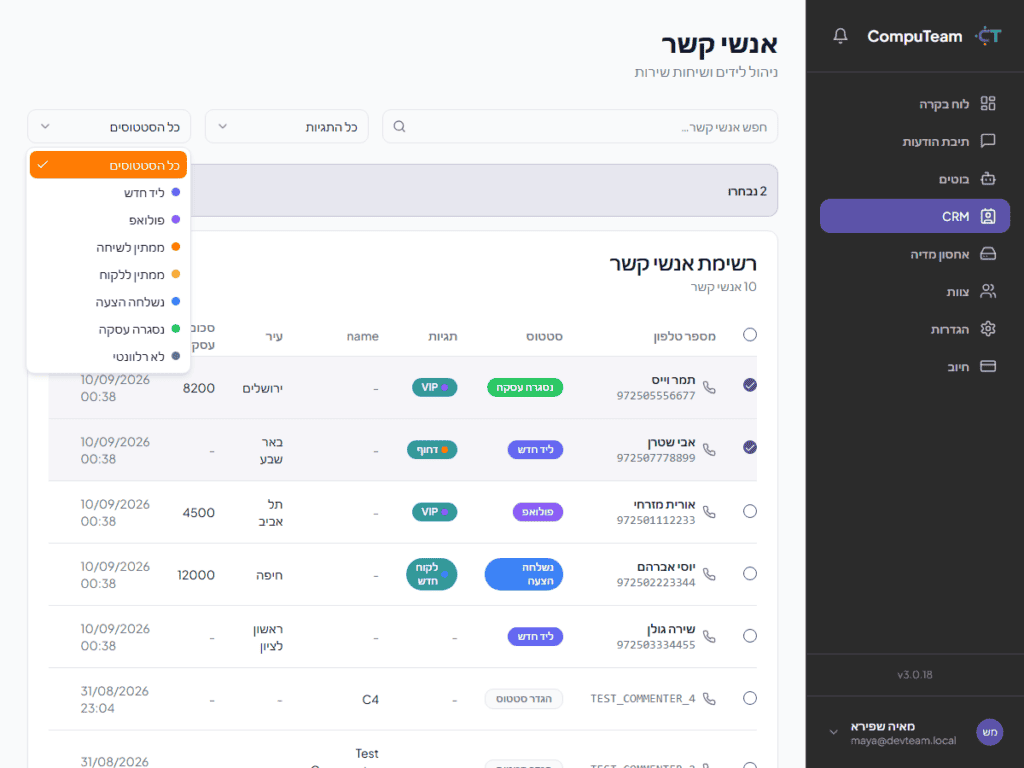Choose נסגרה עסקה status filter option

[x=108, y=330]
